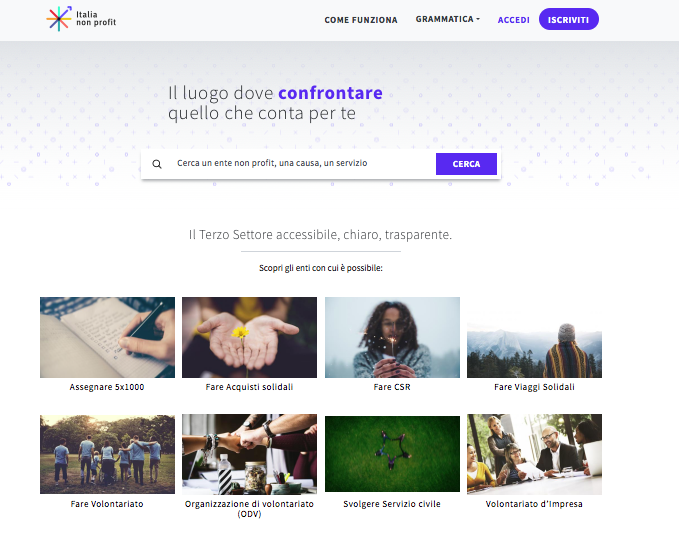This screenshot has width=679, height=542.
Task: Click the Svolgere Servizio civile caption
Action: pyautogui.click(x=392, y=504)
